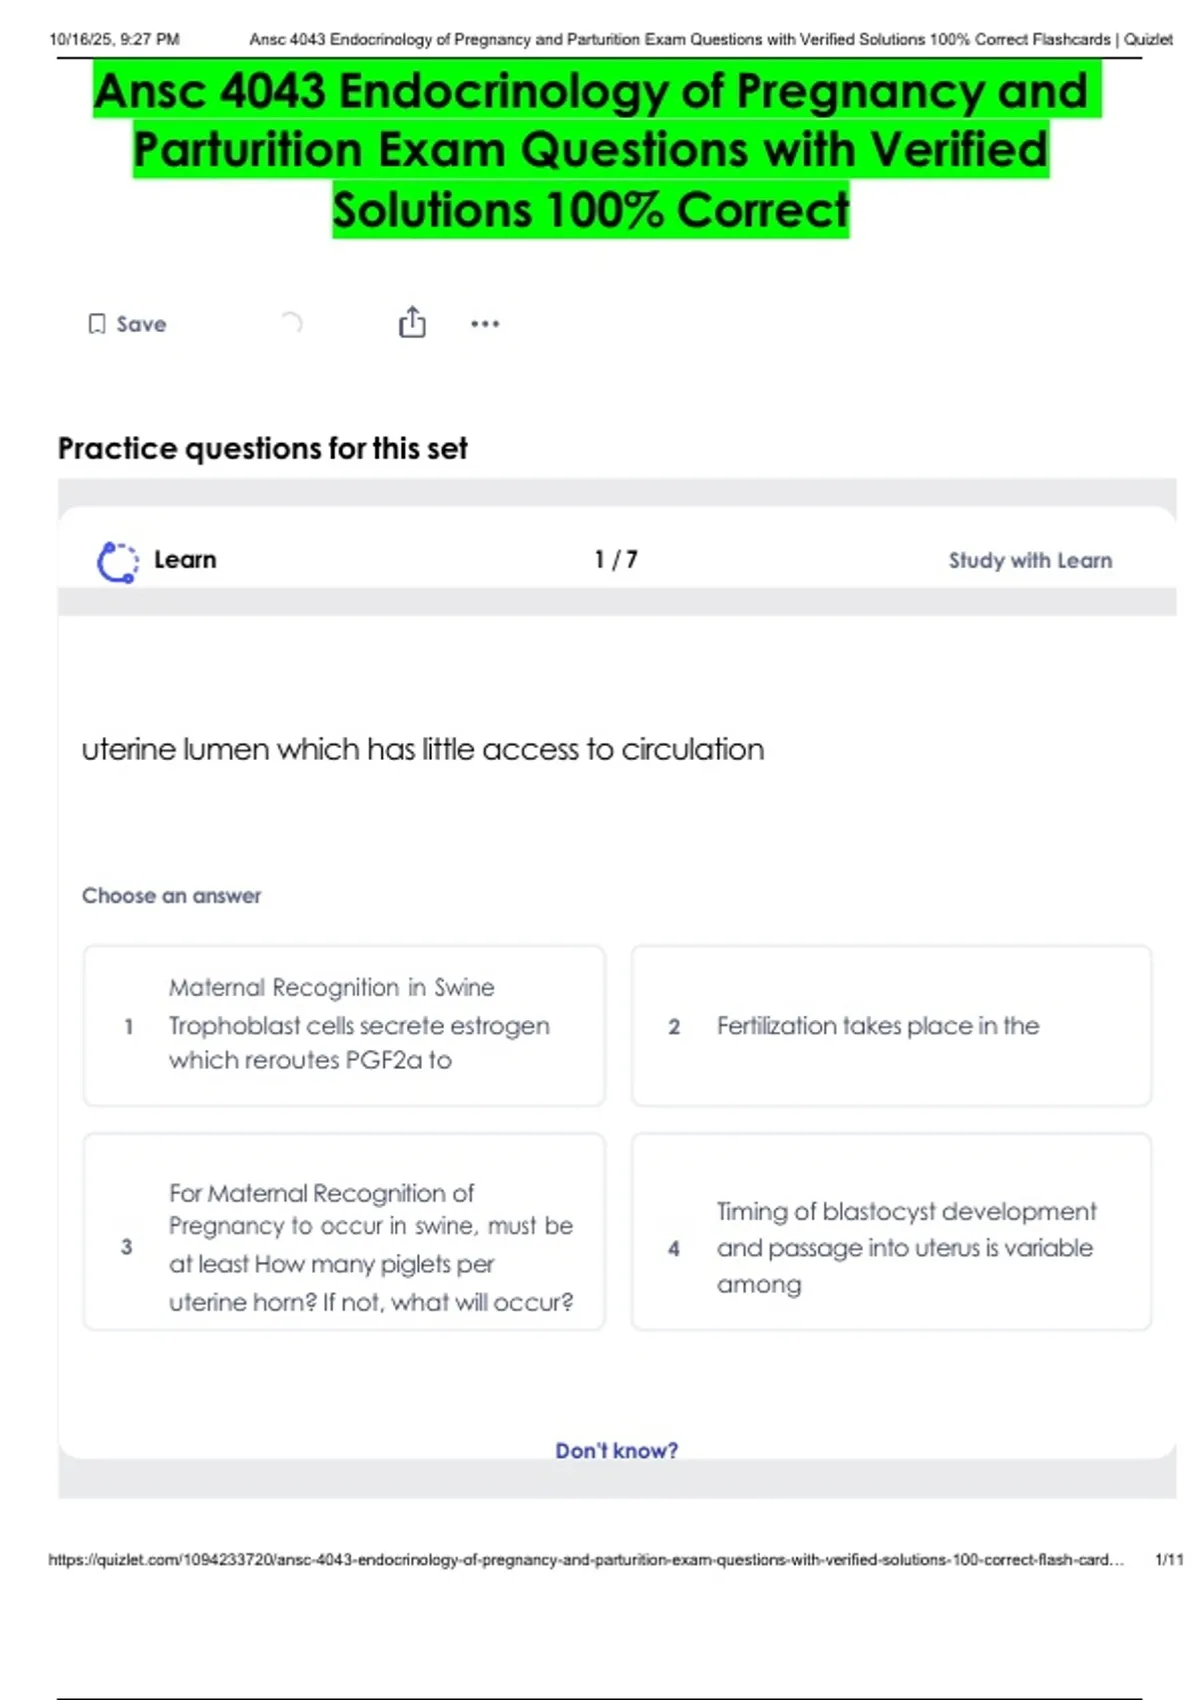Click the 1 / 7 progress indicator
This screenshot has width=1200, height=1700.
[616, 560]
